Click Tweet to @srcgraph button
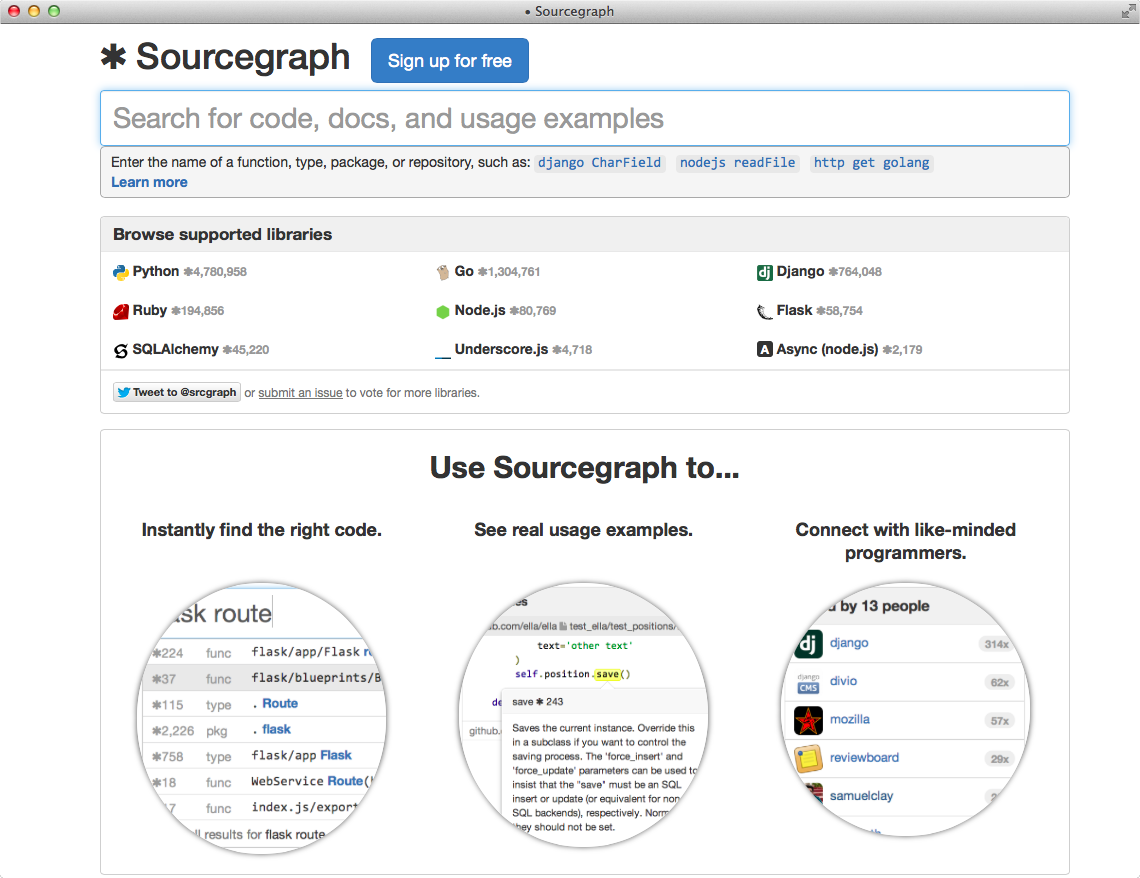1140x878 pixels. pos(177,392)
